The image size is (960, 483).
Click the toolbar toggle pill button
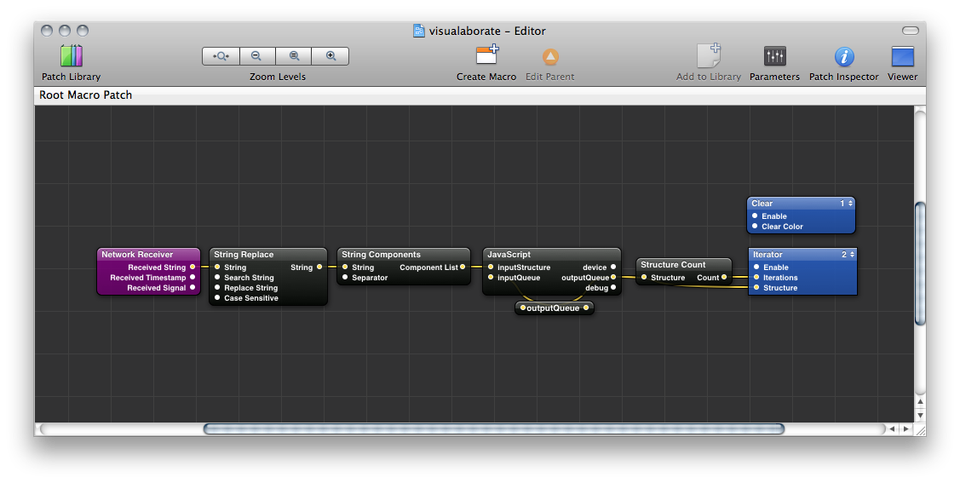pos(910,31)
